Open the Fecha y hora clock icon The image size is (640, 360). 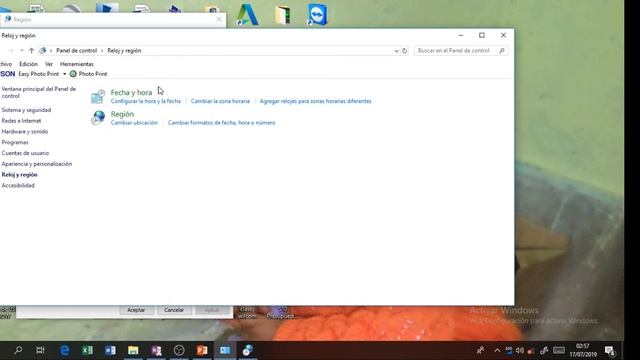98,97
